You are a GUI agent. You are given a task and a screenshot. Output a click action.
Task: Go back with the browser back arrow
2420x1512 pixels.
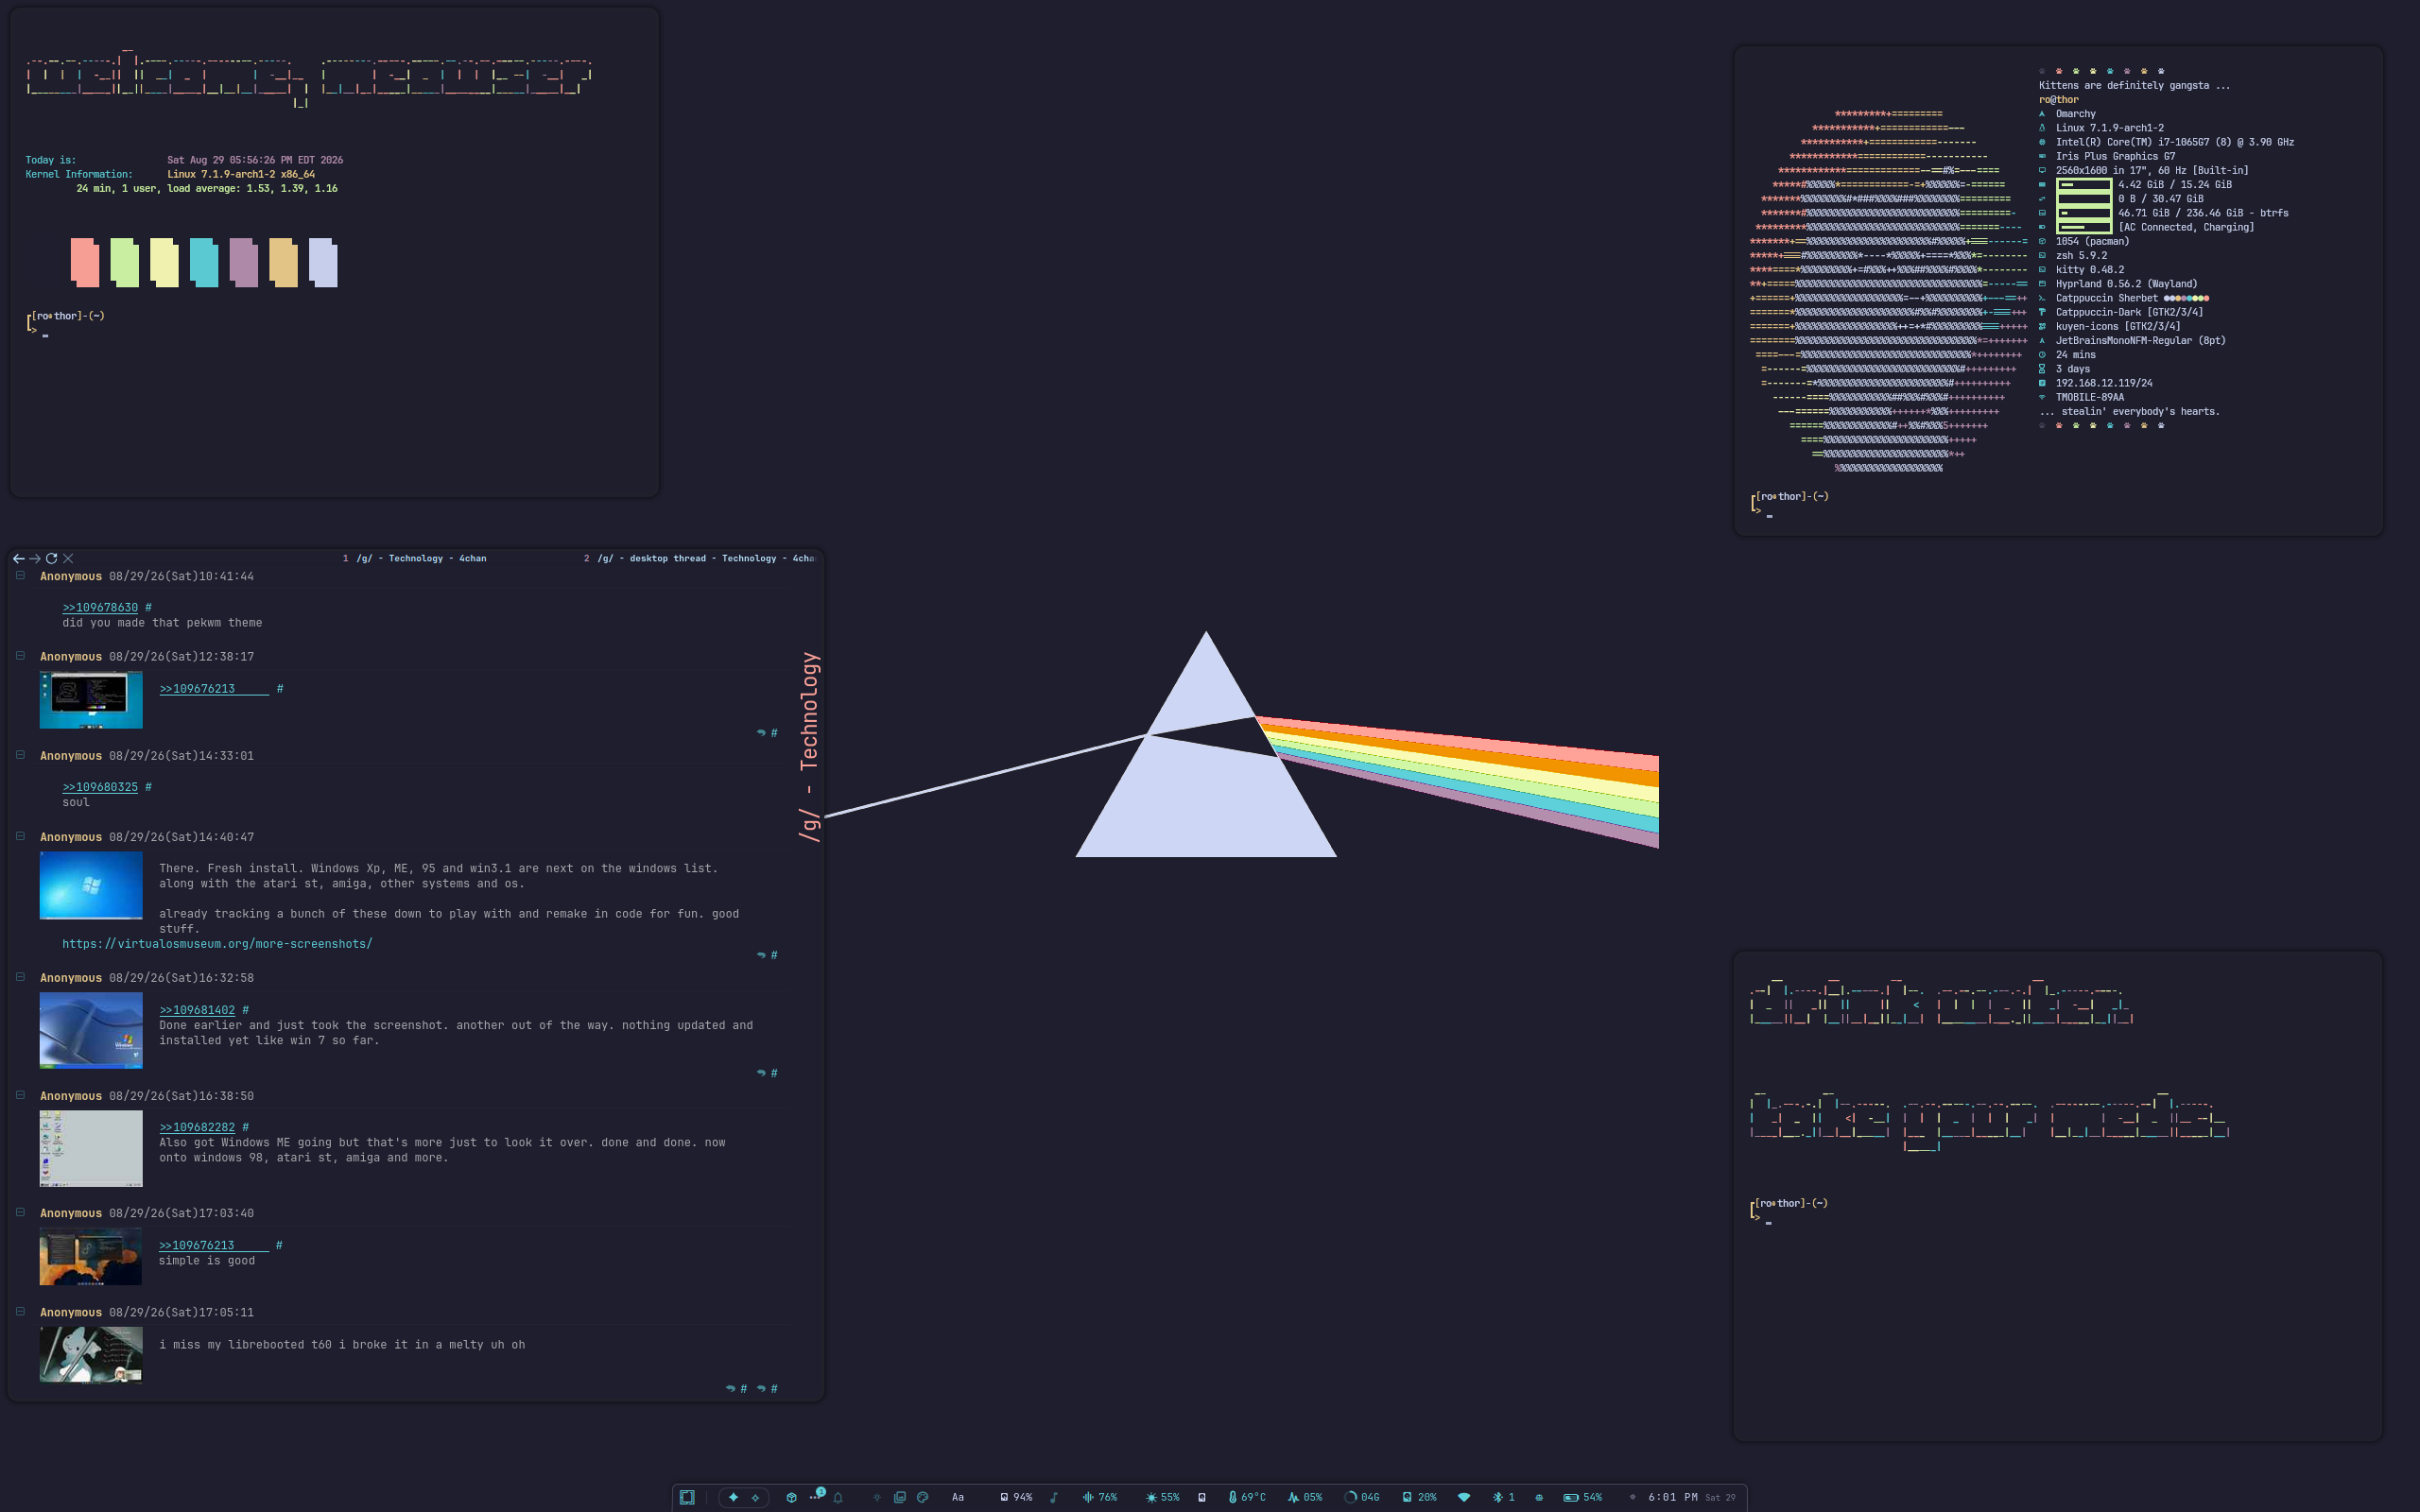18,558
